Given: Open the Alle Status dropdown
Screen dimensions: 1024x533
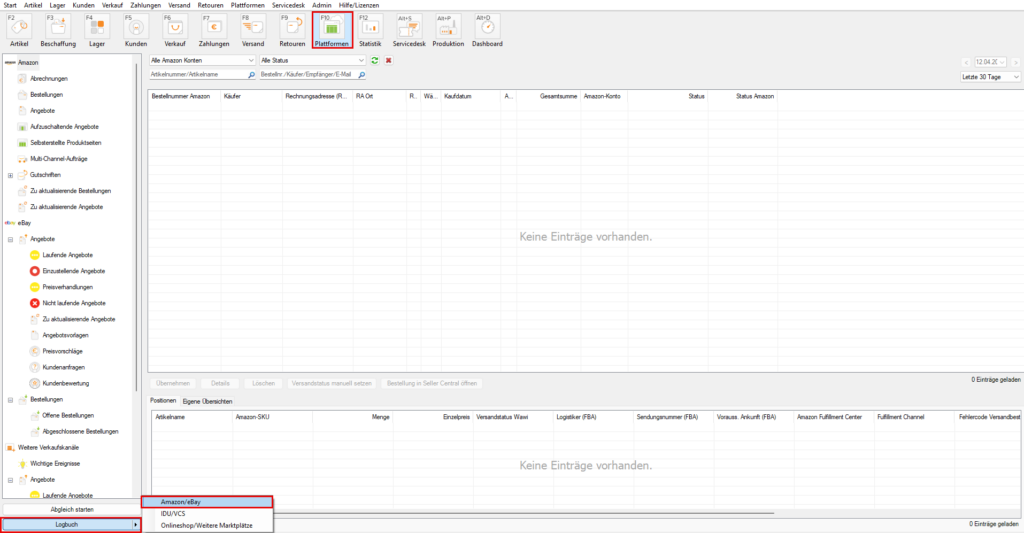Looking at the screenshot, I should pos(312,61).
